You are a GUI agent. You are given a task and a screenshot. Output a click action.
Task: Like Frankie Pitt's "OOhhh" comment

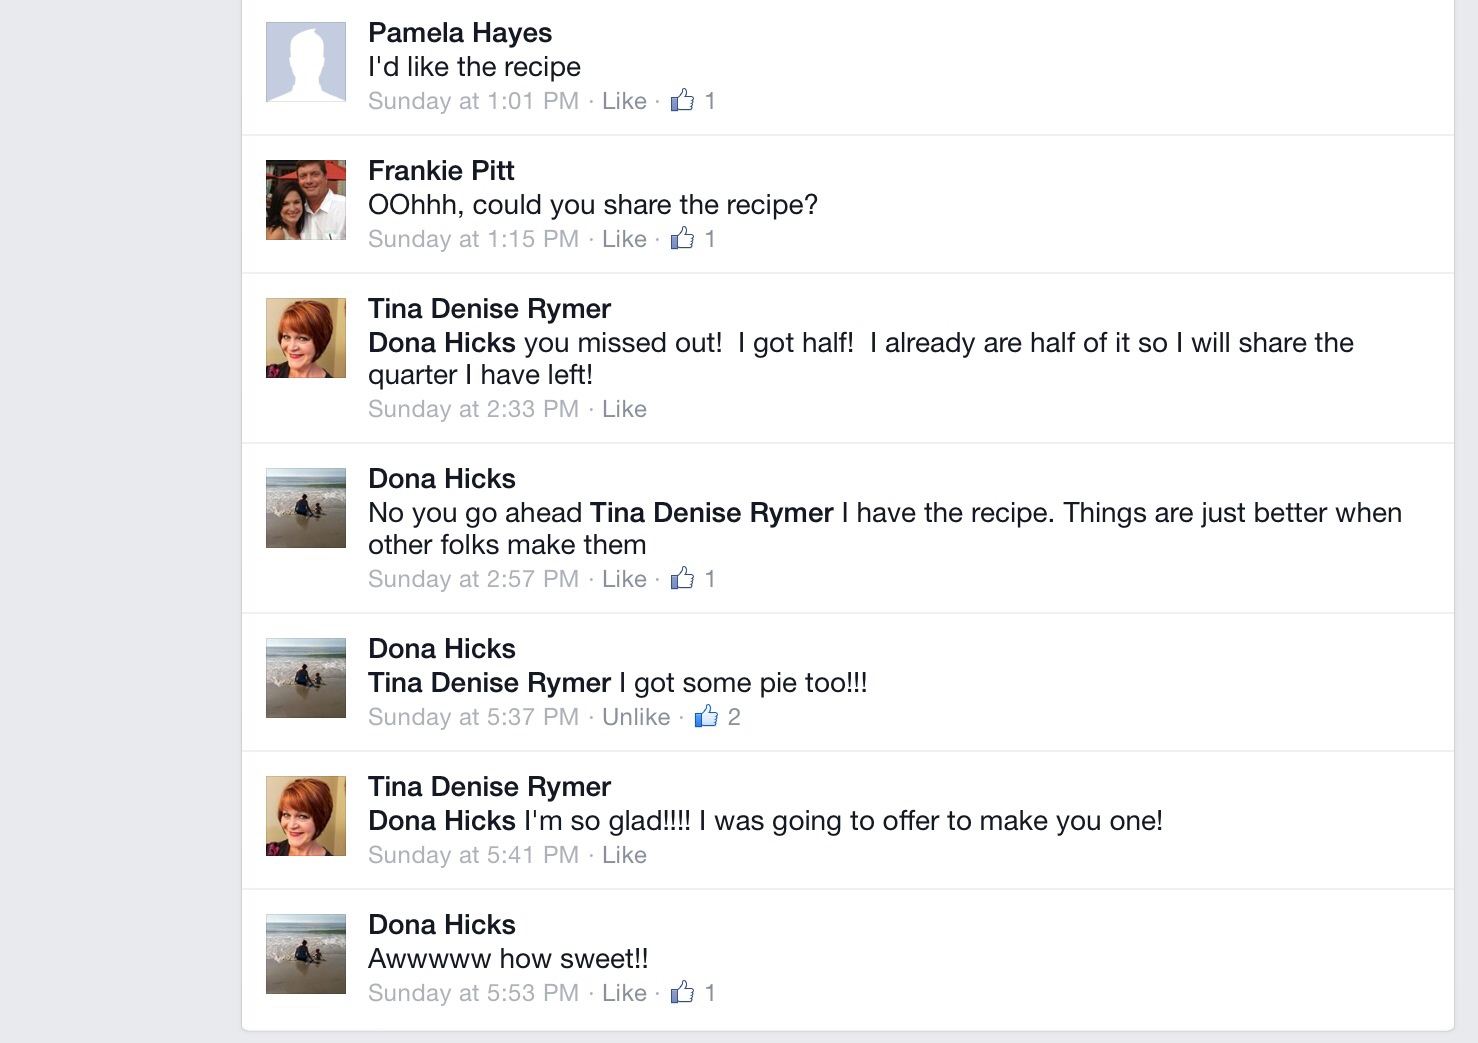(x=624, y=239)
